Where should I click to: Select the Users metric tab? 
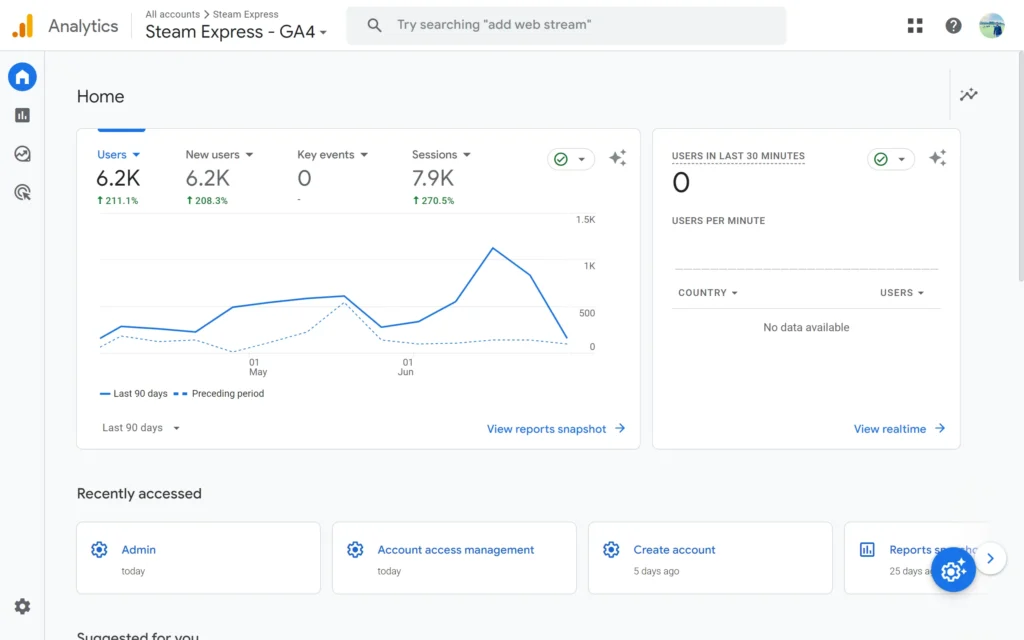[118, 155]
